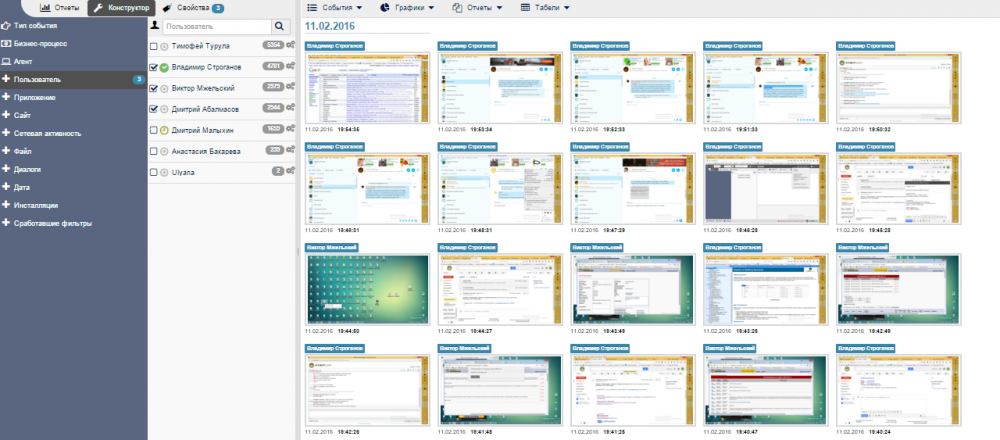Open the chat screenshot thumbnail at 19:53:34
Screen dimensions: 1000x440
tap(501, 89)
